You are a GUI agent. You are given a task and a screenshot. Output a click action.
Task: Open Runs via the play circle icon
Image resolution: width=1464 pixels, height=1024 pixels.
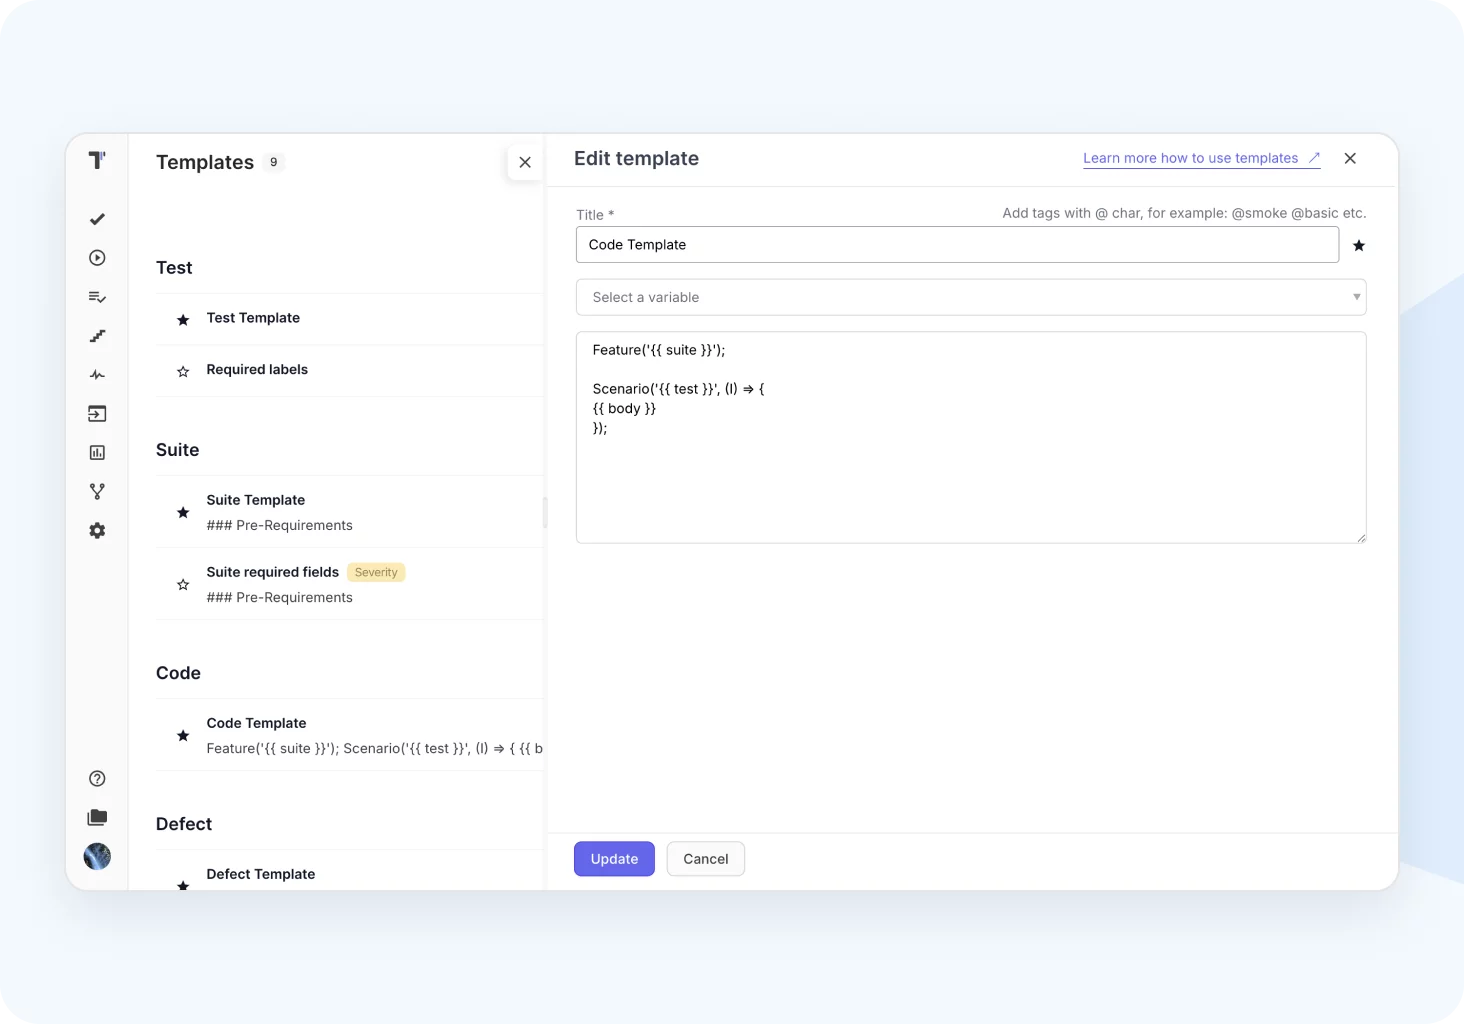[x=97, y=258]
